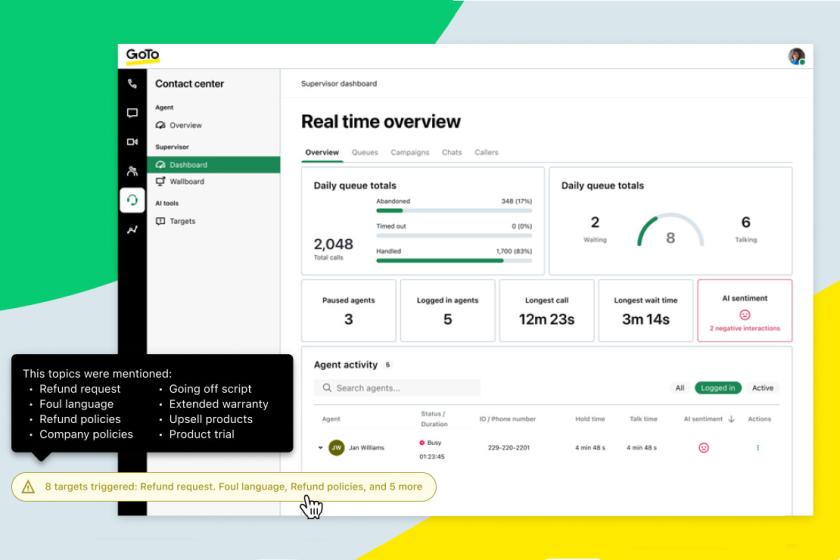
Task: Open the Paused agents card
Action: 349,310
